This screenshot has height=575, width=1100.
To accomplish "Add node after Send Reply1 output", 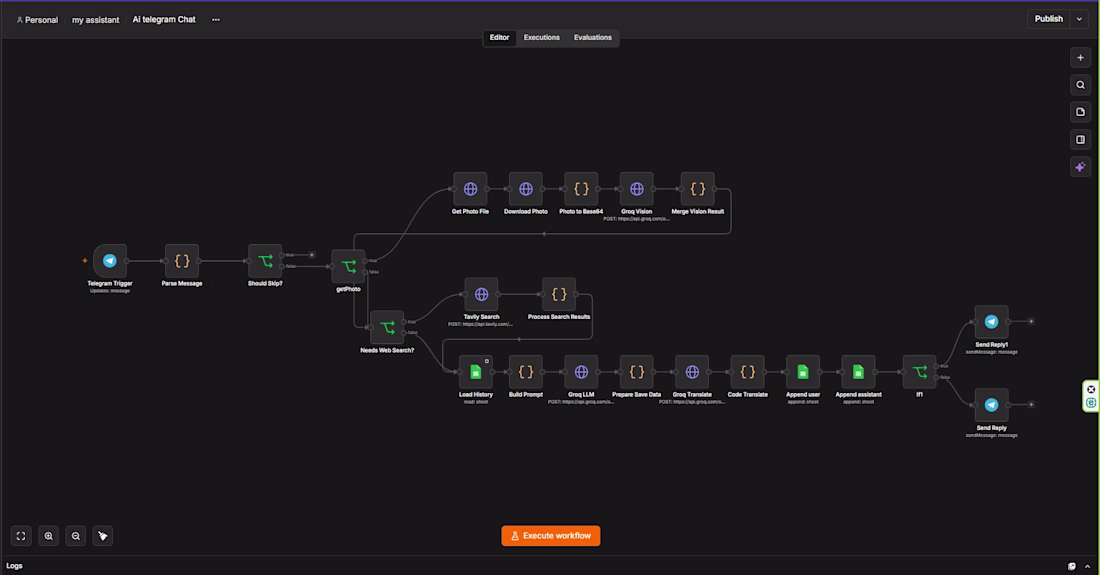I will (1031, 322).
